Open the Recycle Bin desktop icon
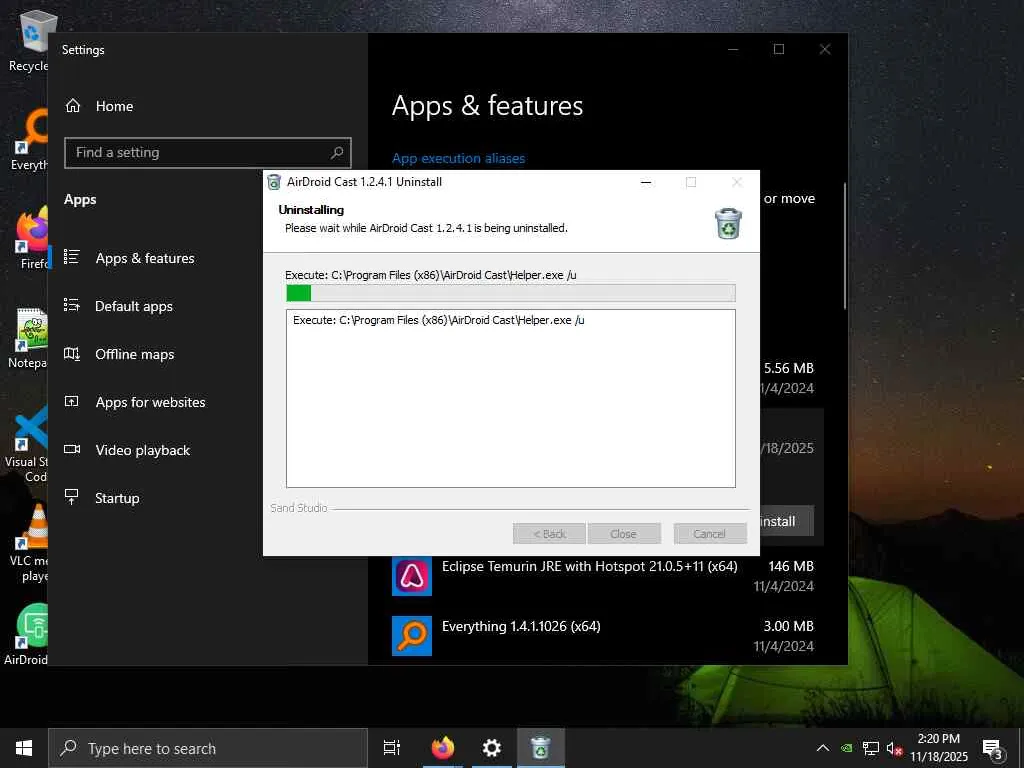The image size is (1024, 768). 28,40
